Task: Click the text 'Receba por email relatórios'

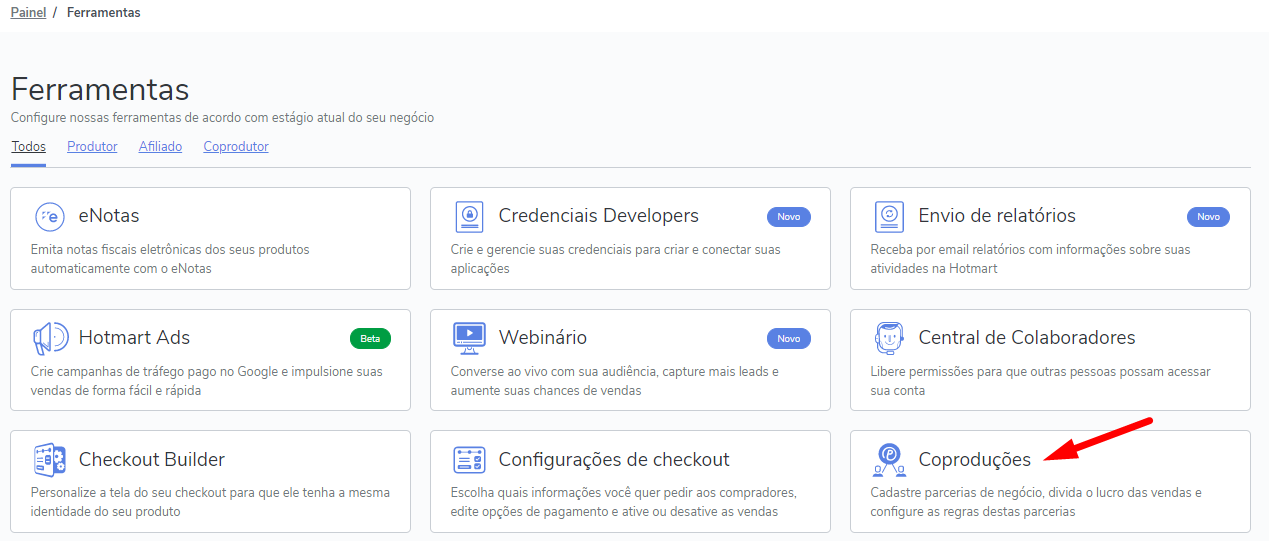Action: 945,250
